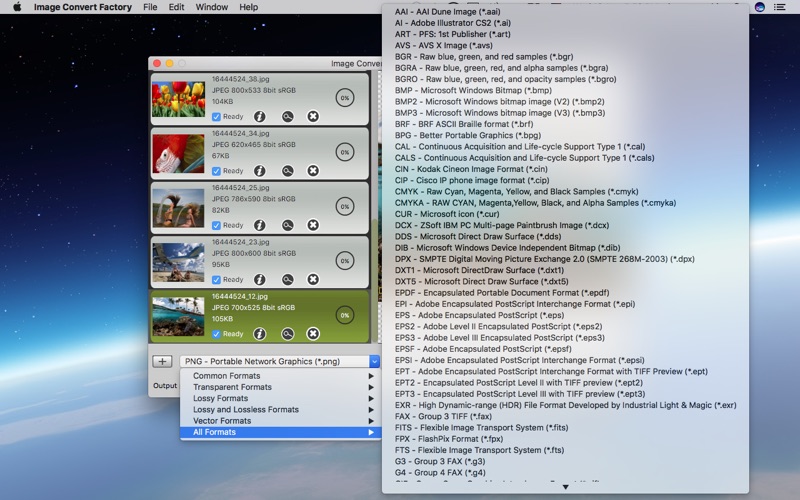
Task: Preview magnifier icon for 16444524_25.jpg
Action: click(288, 225)
